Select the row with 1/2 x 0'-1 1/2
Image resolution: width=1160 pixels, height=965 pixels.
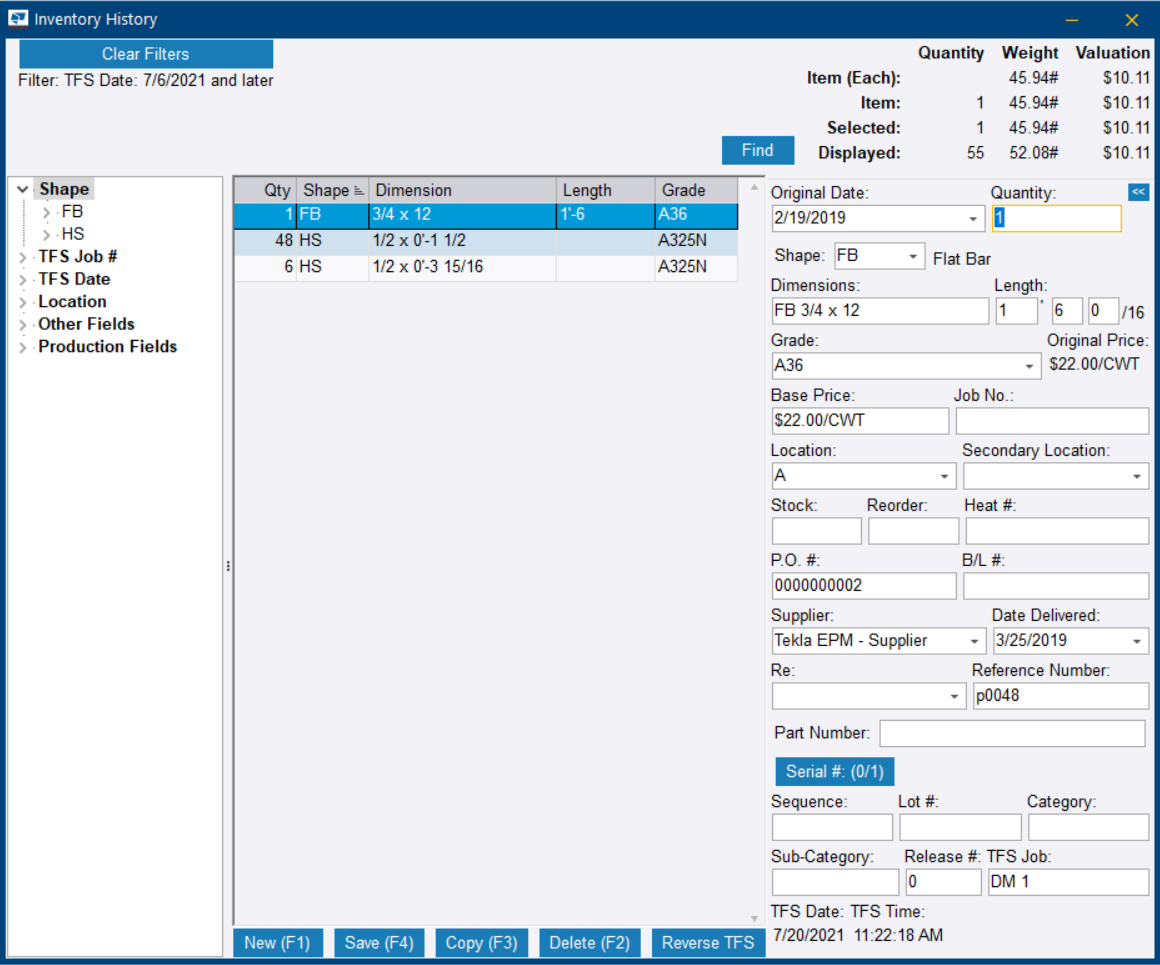pos(486,241)
